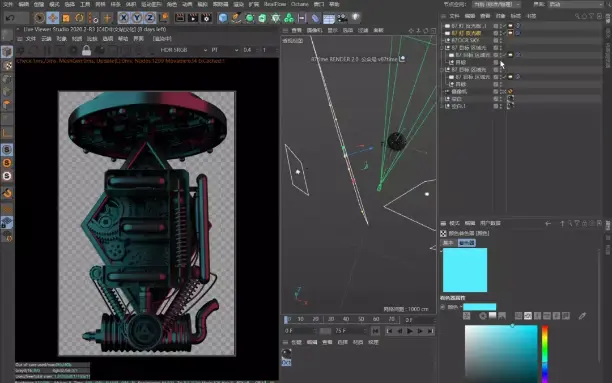612x383 pixels.
Task: Open the node space dropdown at top
Action: pyautogui.click(x=496, y=4)
